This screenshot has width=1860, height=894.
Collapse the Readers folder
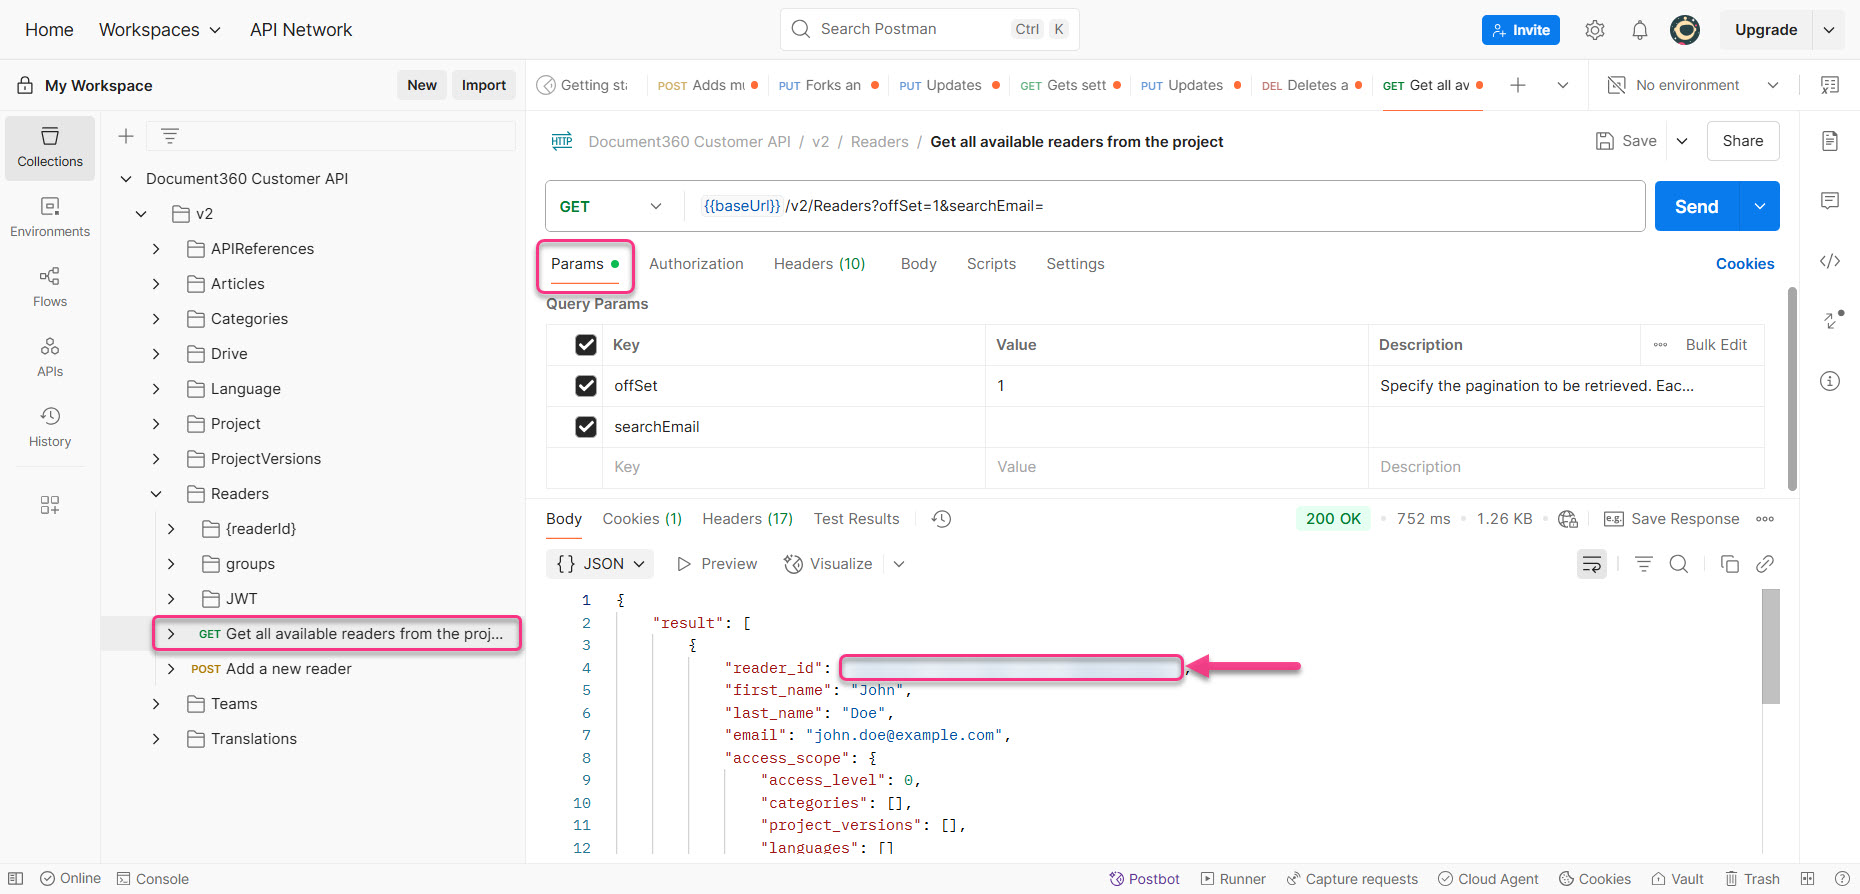click(156, 494)
